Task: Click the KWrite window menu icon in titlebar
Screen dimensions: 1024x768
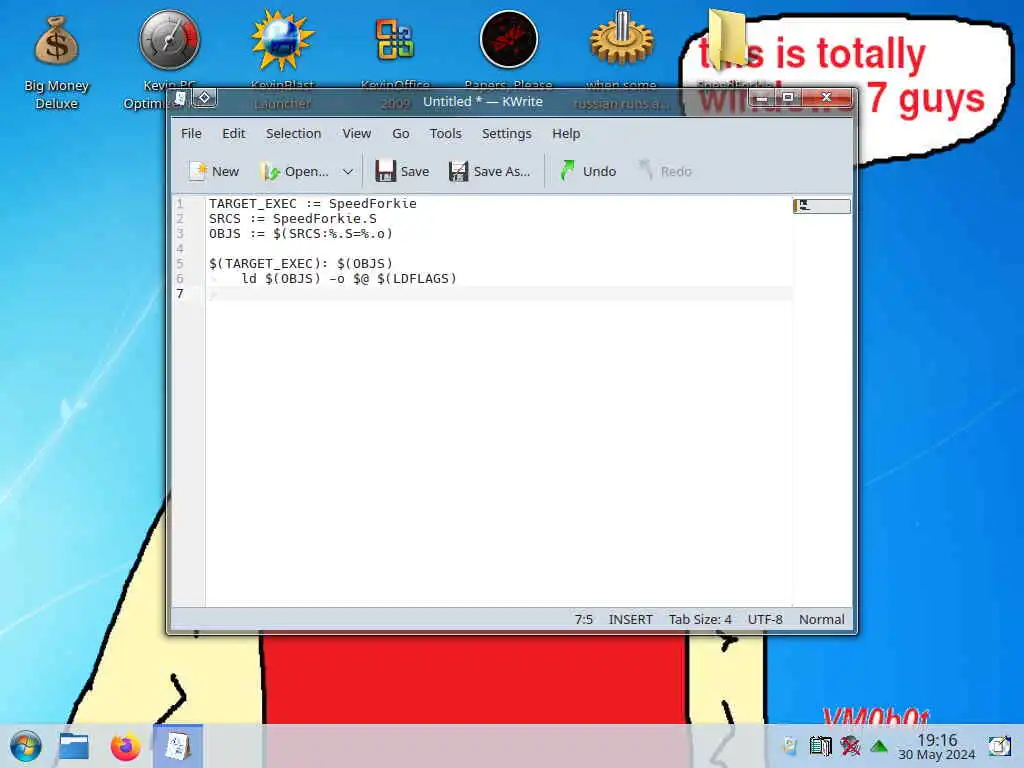Action: (180, 99)
